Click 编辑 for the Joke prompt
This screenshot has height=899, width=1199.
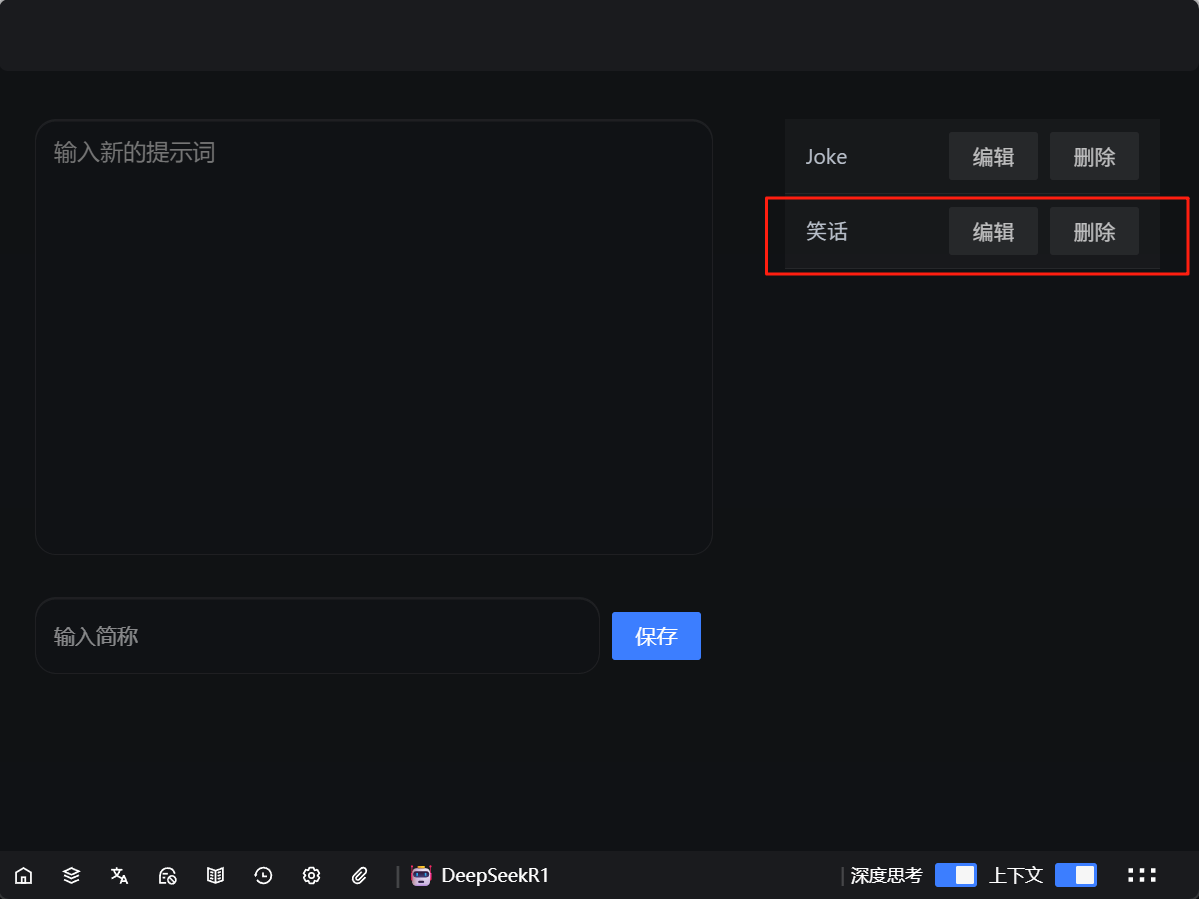pos(993,157)
